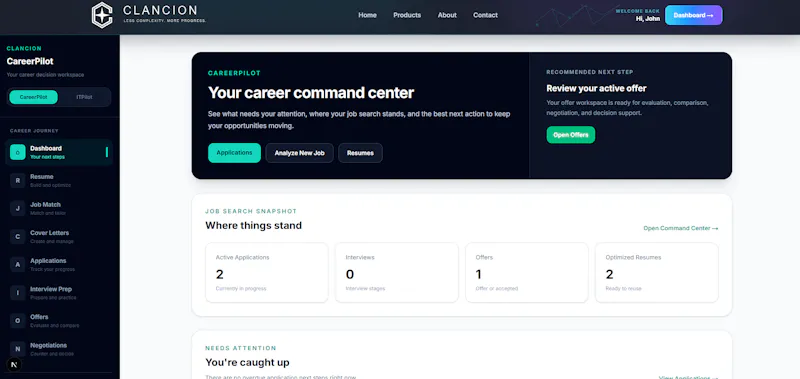Viewport: 800px width, 379px height.
Task: Follow the View Applications link
Action: point(688,377)
